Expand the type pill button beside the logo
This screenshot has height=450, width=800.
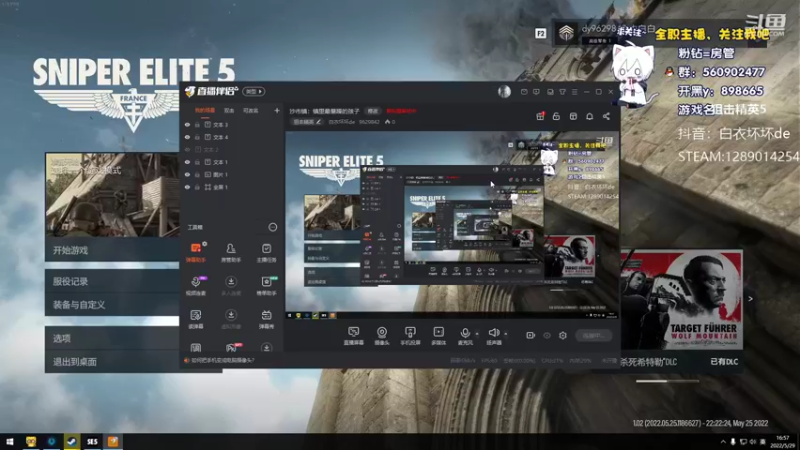tap(254, 91)
